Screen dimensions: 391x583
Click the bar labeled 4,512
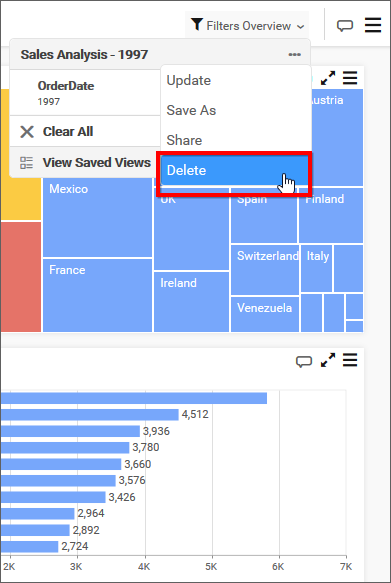tap(90, 415)
